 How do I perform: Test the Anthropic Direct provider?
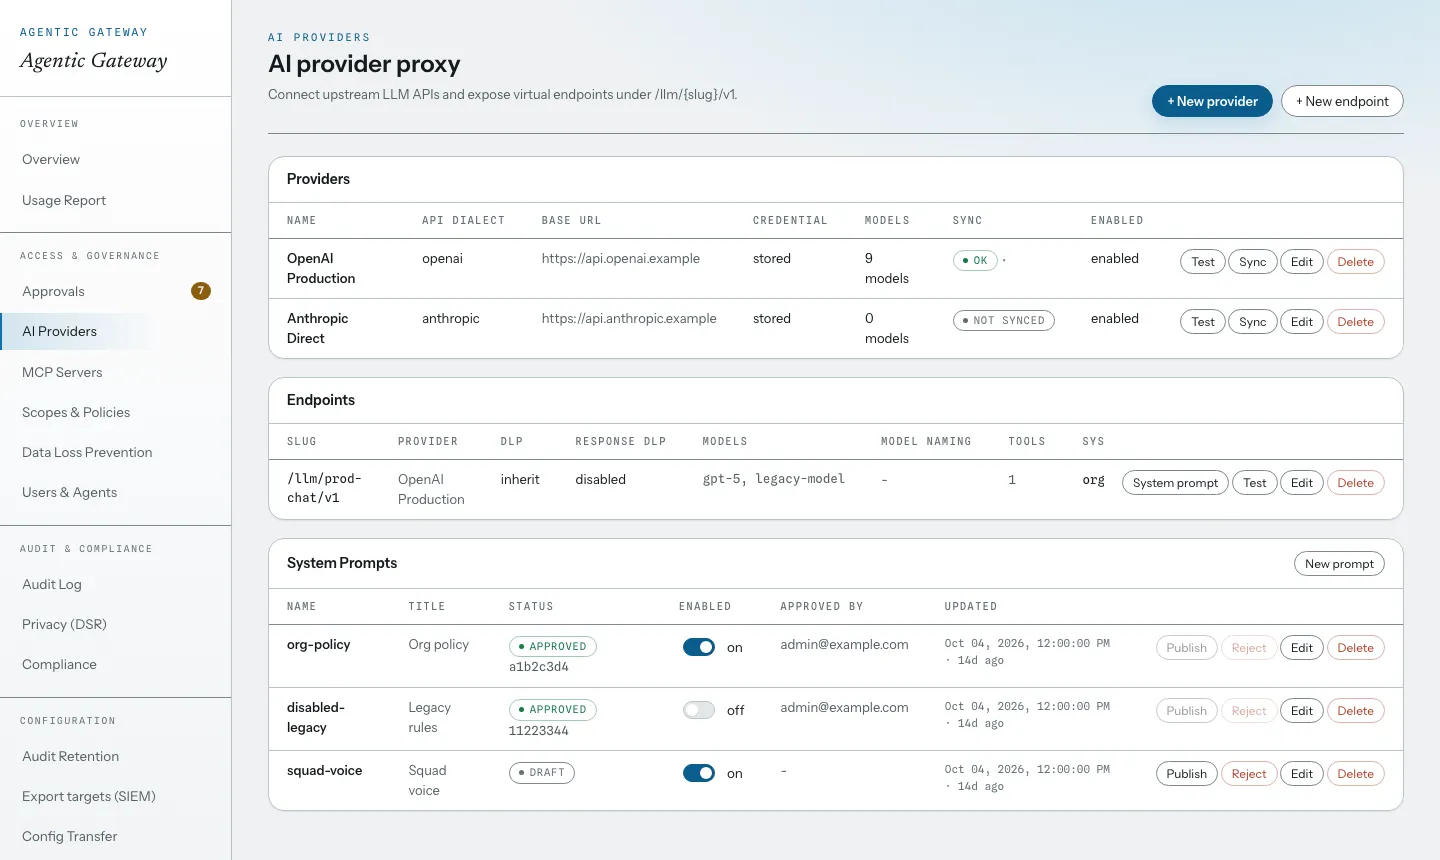click(1203, 322)
